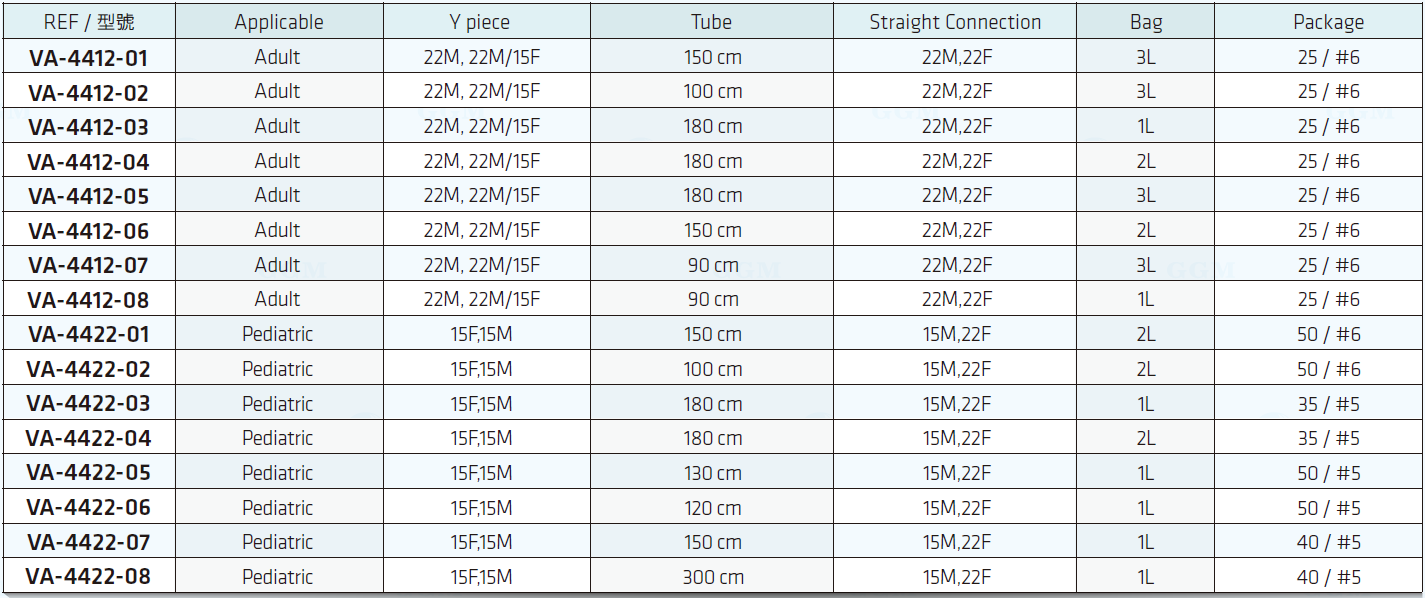Select the 130 cm tube value
Viewport: 1425px width, 598px height.
pos(712,473)
